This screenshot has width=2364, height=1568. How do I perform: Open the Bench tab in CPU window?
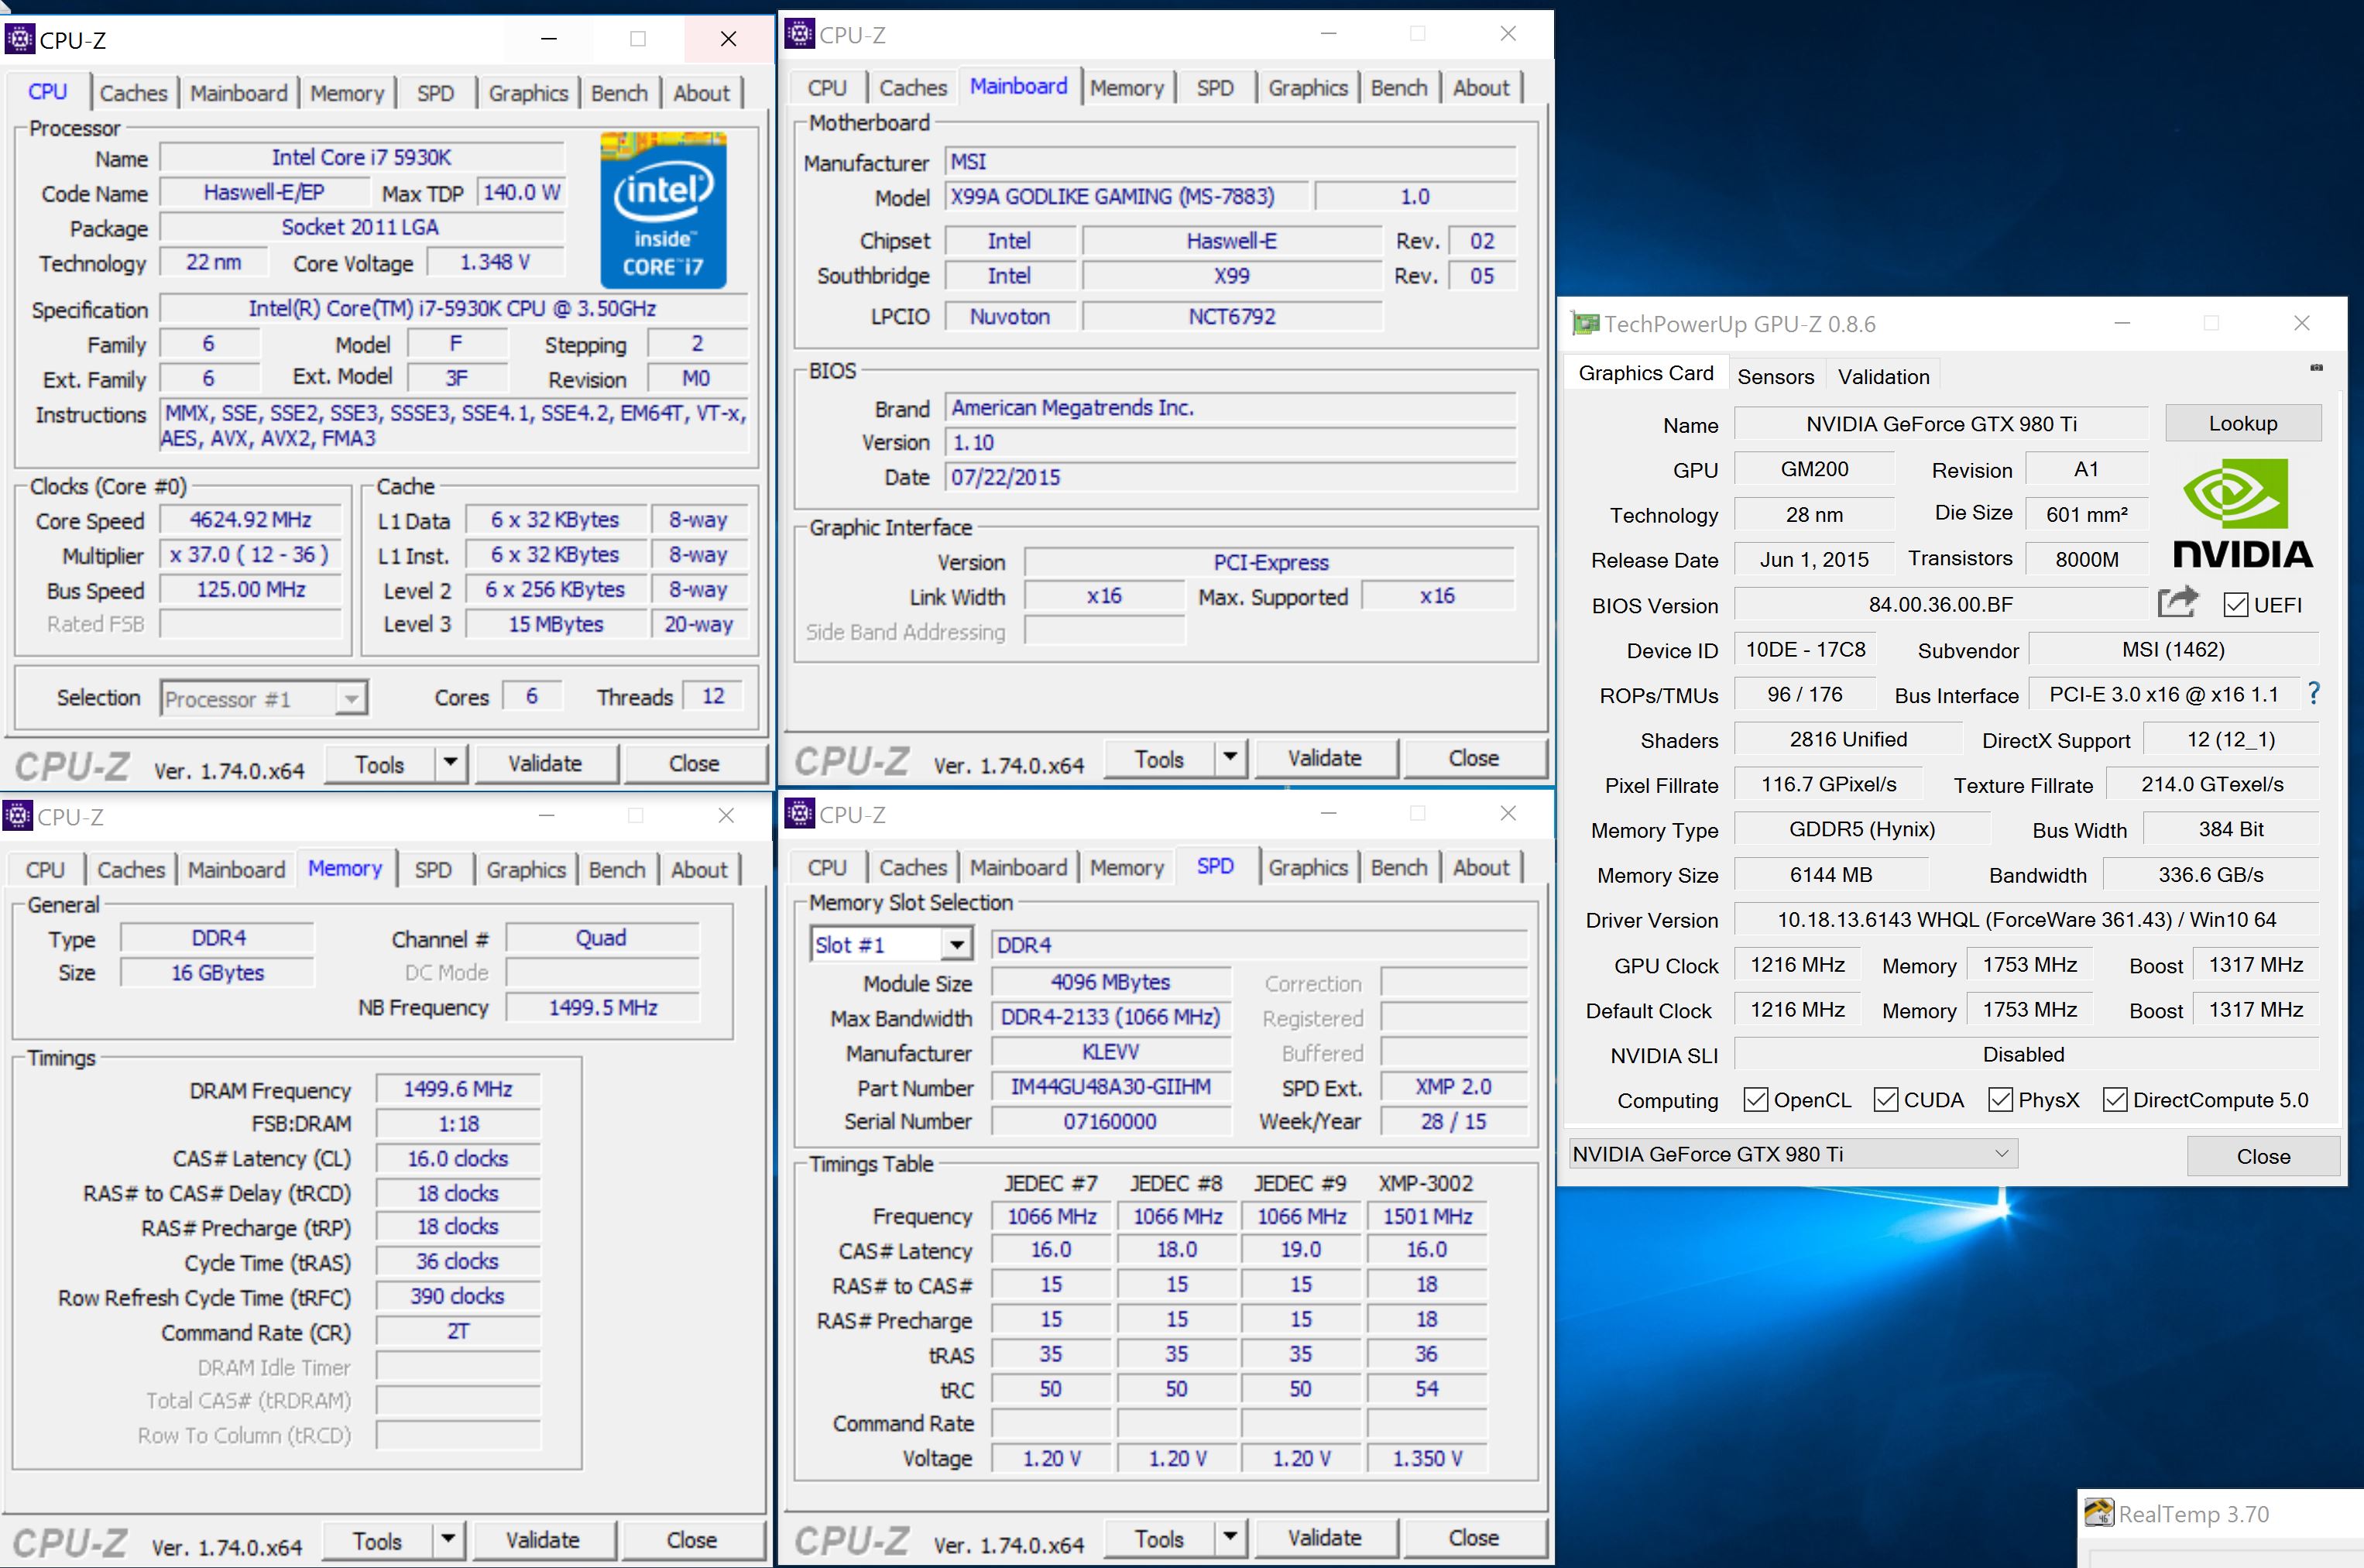pos(619,93)
